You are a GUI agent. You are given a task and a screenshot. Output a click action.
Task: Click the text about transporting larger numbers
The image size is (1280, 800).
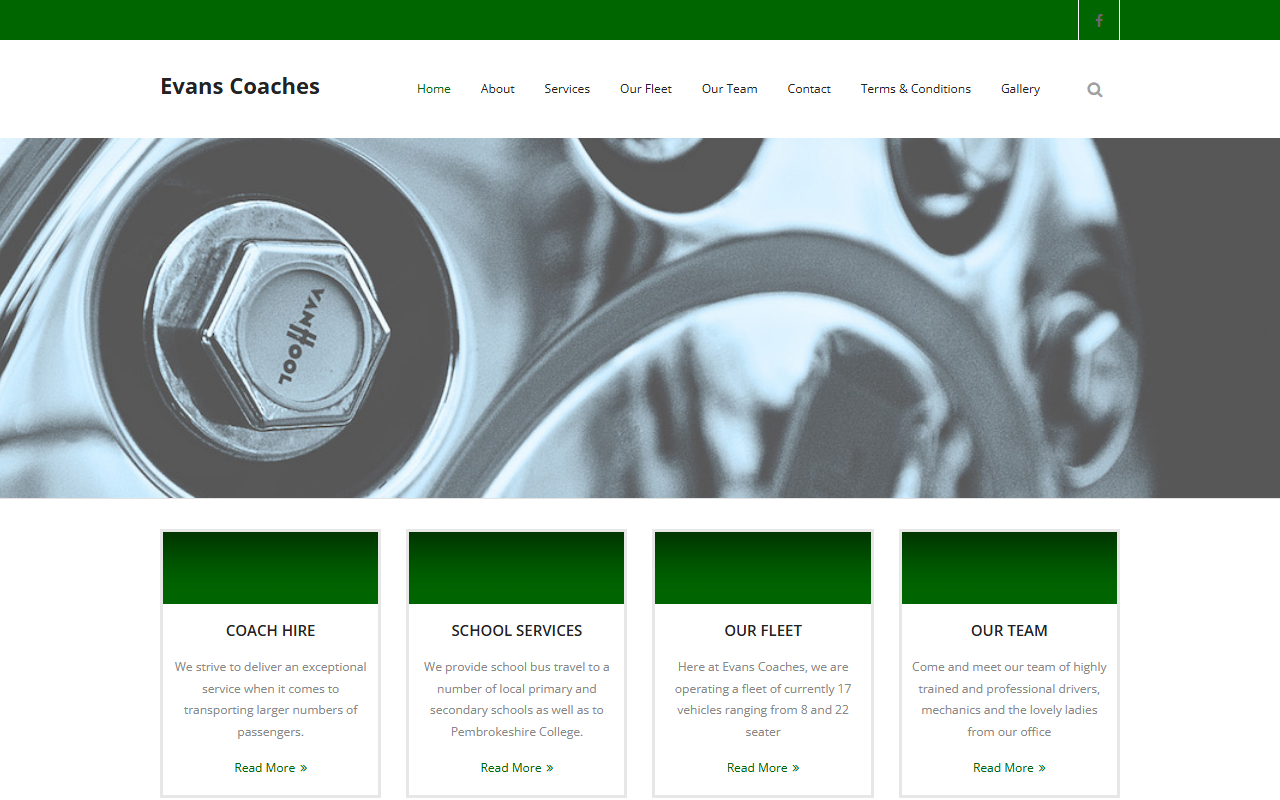(270, 699)
